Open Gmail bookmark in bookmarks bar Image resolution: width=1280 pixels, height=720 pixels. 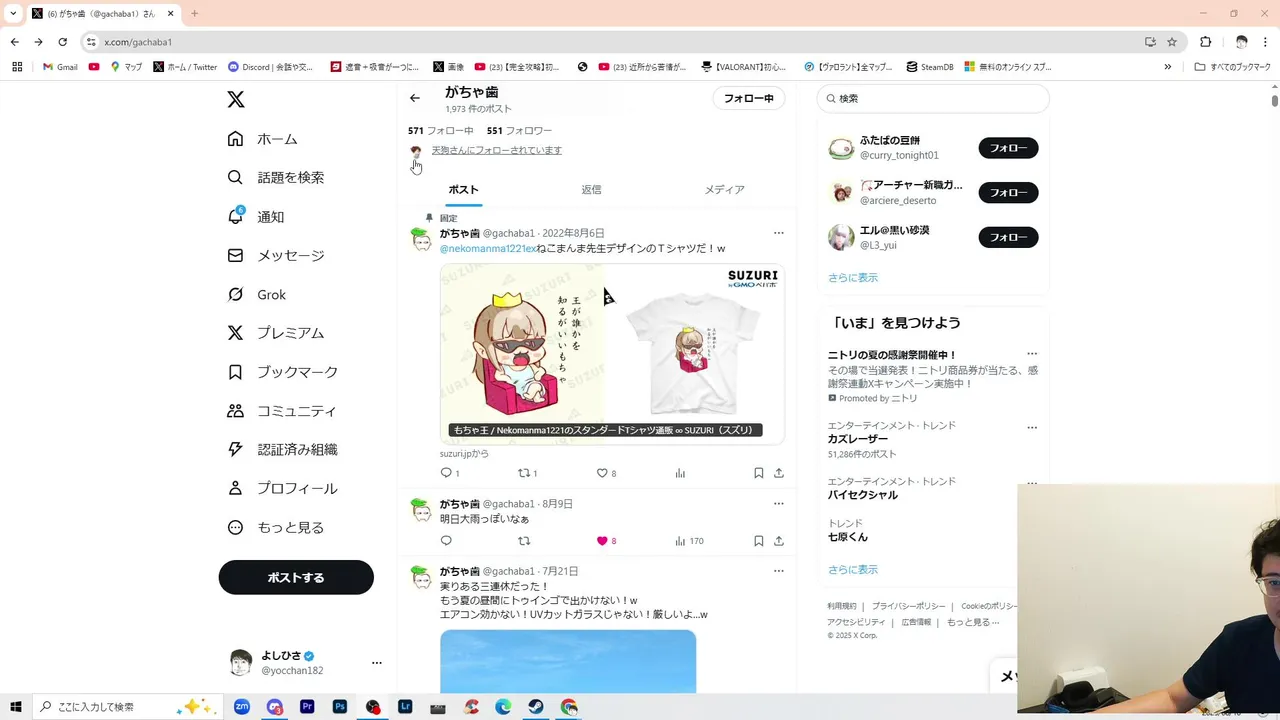[x=60, y=67]
